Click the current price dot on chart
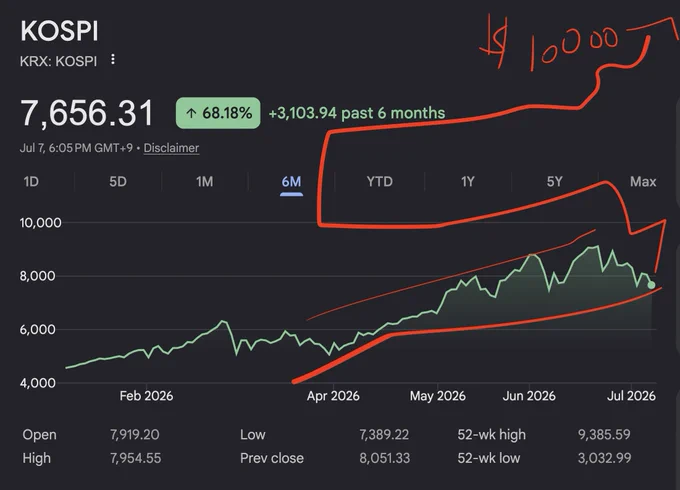This screenshot has width=680, height=490. pos(651,285)
